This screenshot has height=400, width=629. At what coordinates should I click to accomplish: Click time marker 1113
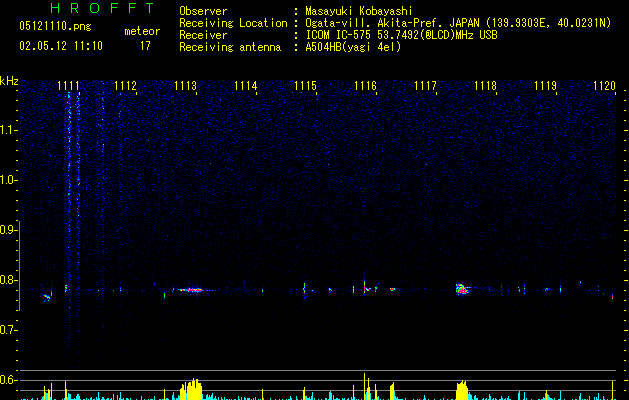click(186, 86)
